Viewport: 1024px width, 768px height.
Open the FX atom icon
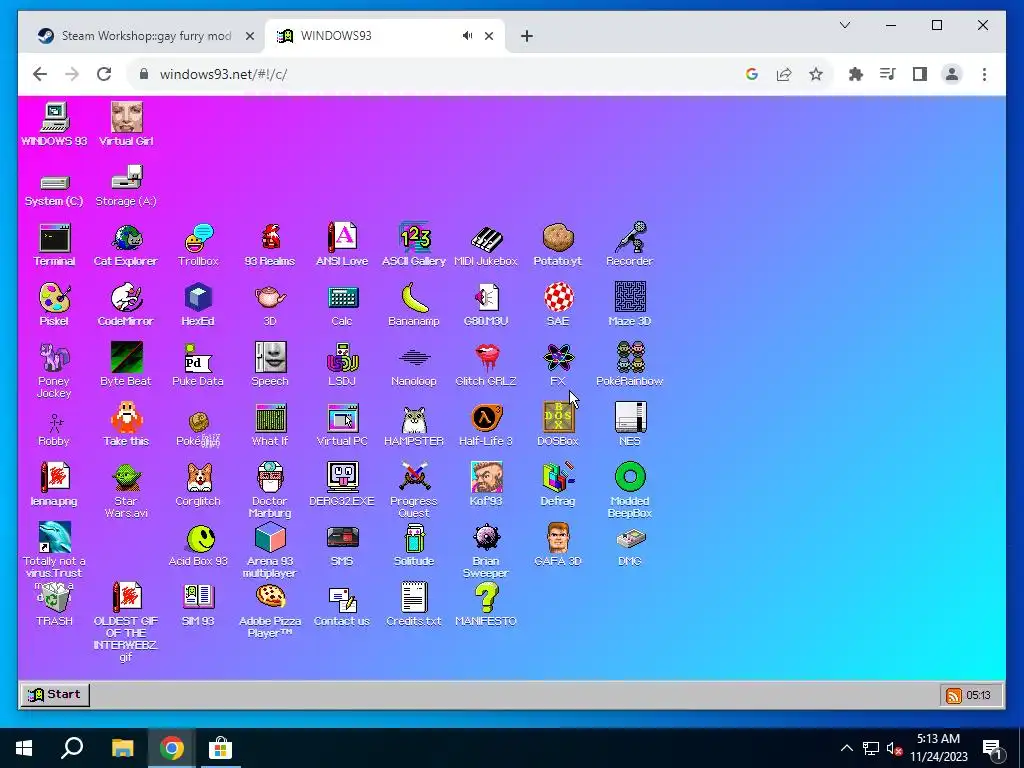click(558, 359)
